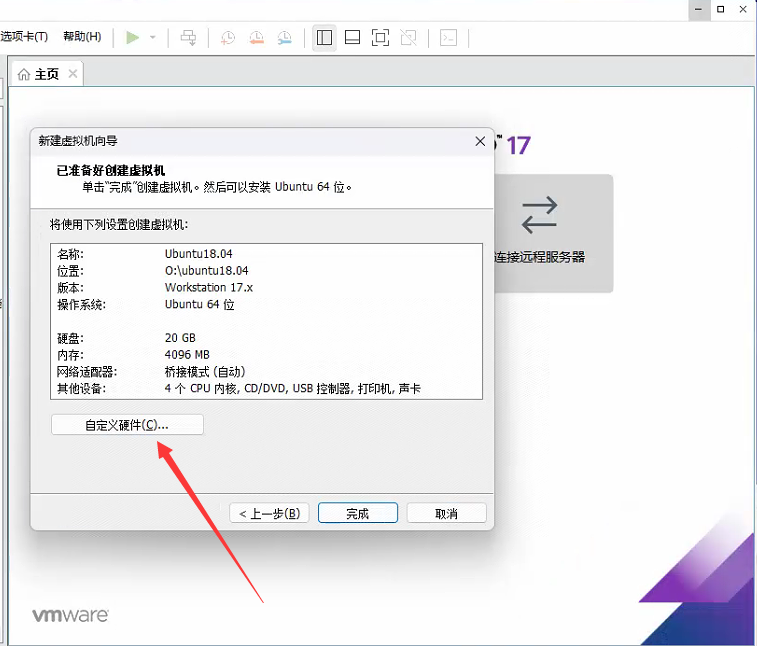Click the Revert to Snapshot icon
Viewport: 757px width, 646px height.
(x=256, y=37)
